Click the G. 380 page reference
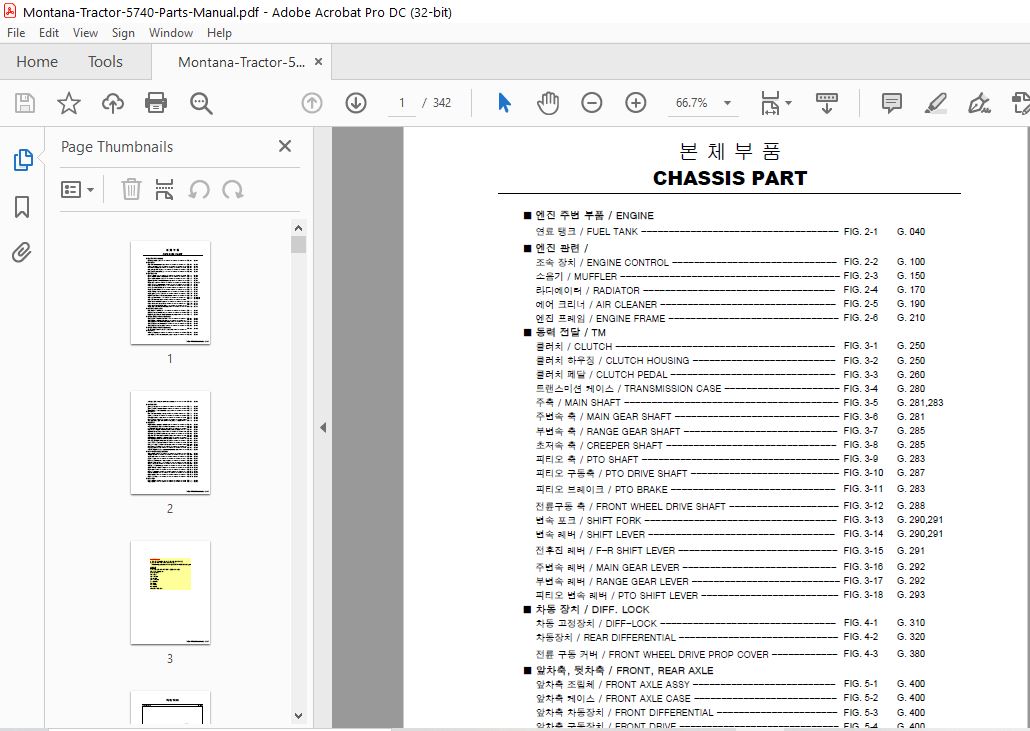 point(911,653)
